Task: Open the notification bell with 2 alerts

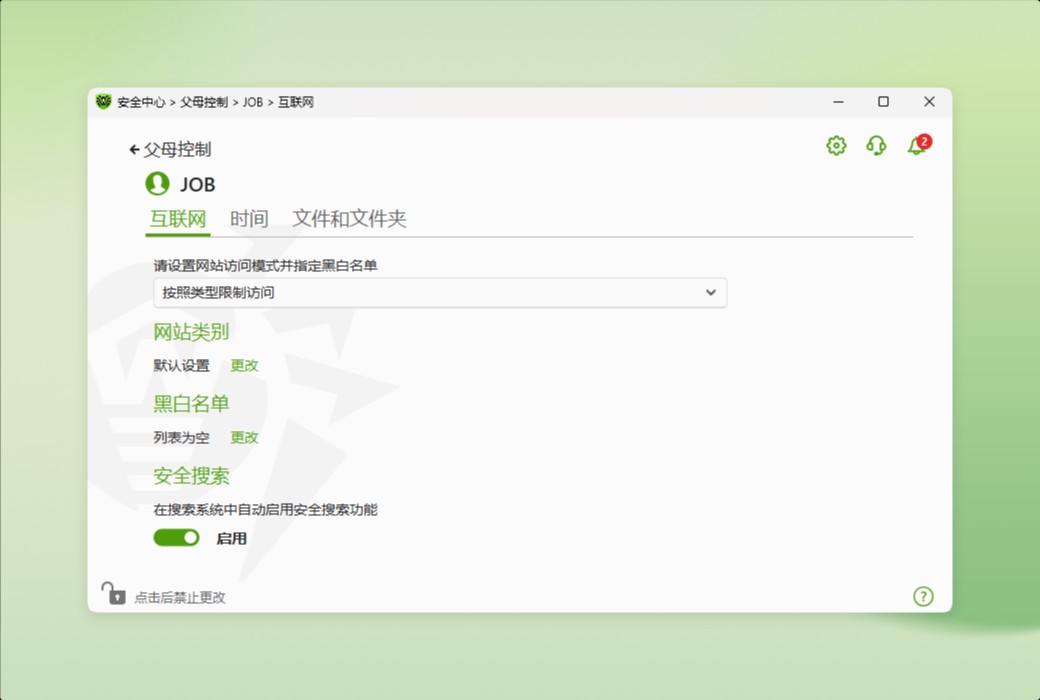Action: click(x=915, y=146)
